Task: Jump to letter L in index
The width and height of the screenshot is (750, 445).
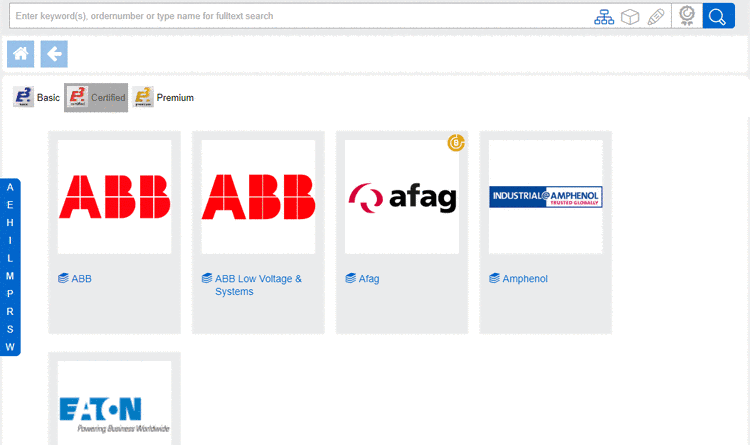Action: [10, 258]
